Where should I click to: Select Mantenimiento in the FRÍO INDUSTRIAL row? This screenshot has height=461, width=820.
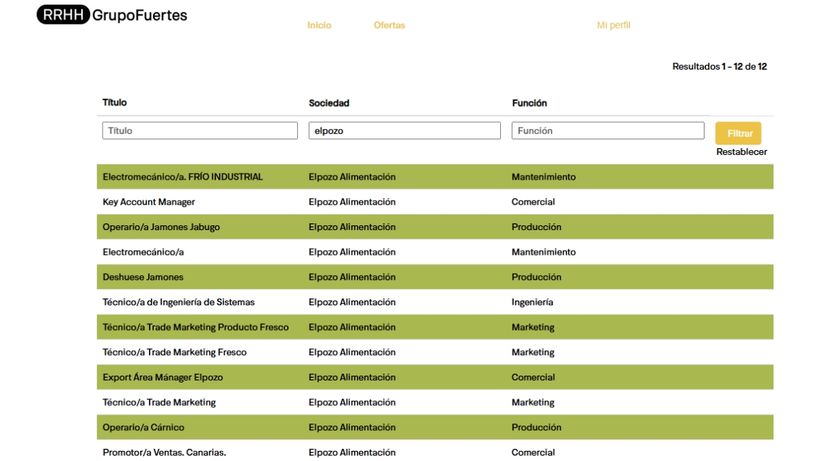click(543, 177)
